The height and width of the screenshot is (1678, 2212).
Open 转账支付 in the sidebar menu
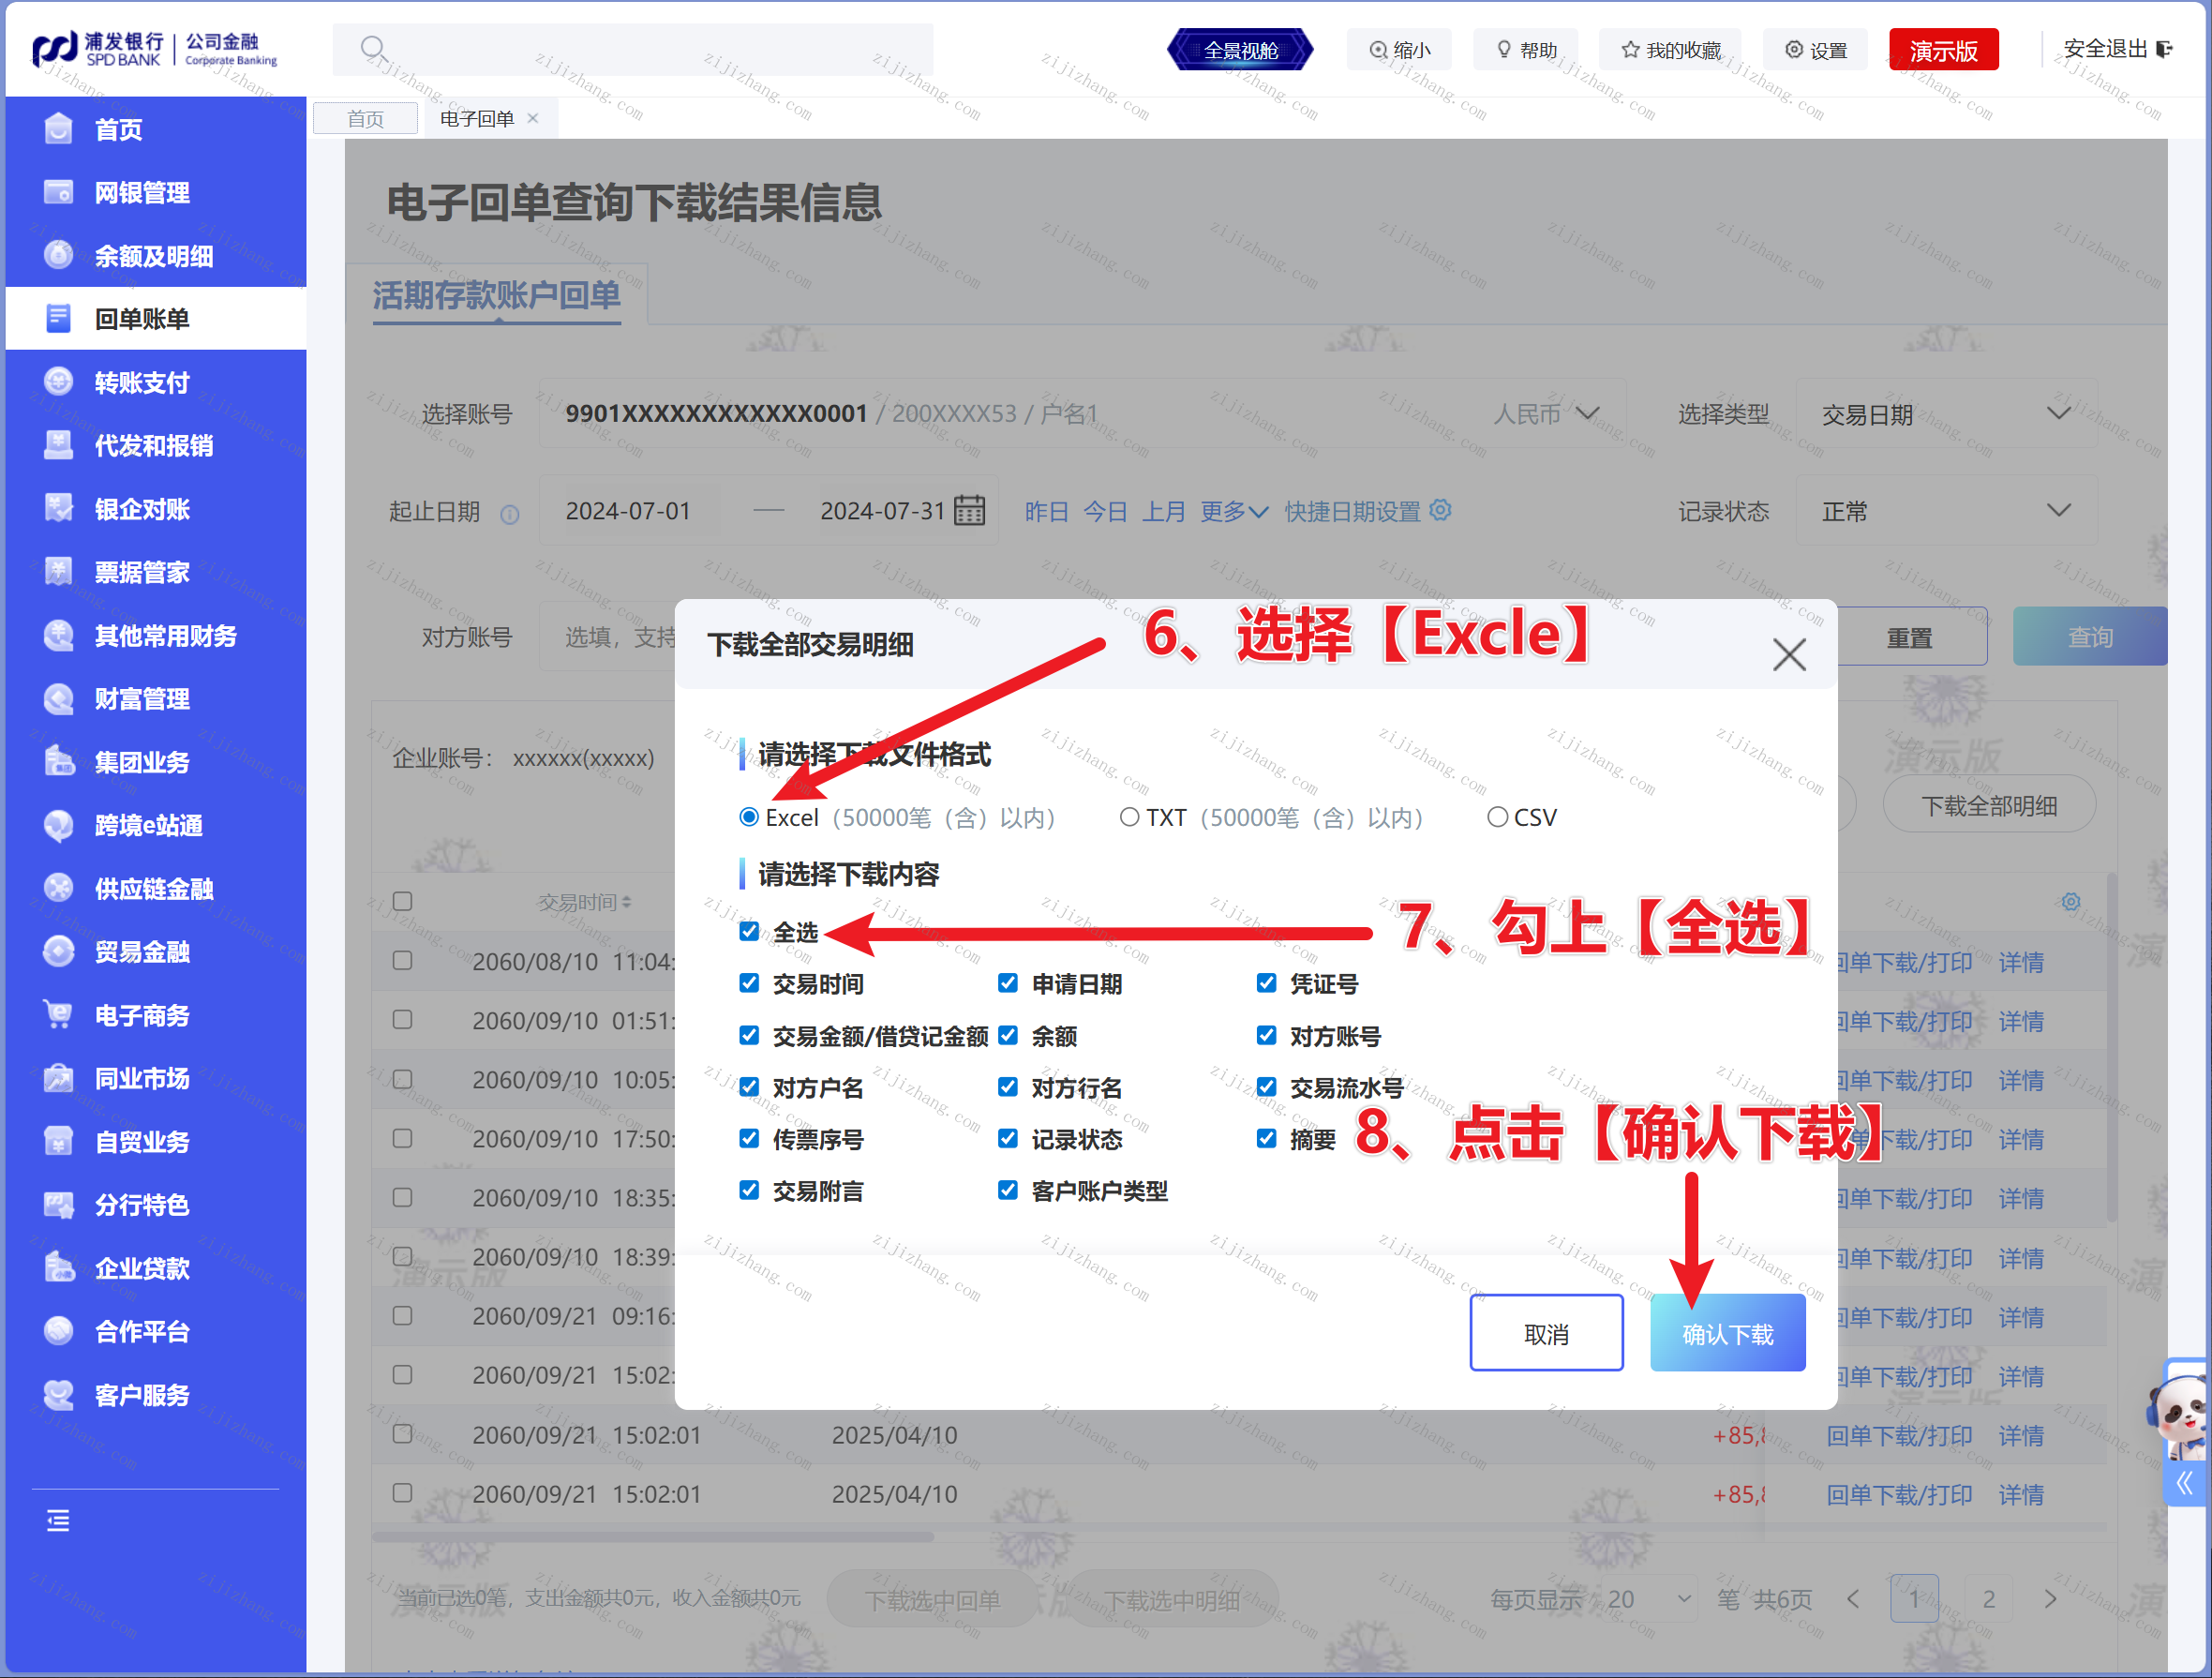point(141,382)
